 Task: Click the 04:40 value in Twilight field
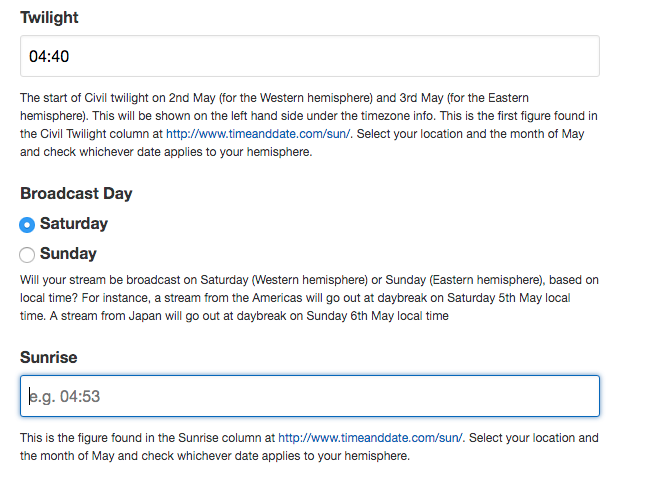(x=48, y=57)
